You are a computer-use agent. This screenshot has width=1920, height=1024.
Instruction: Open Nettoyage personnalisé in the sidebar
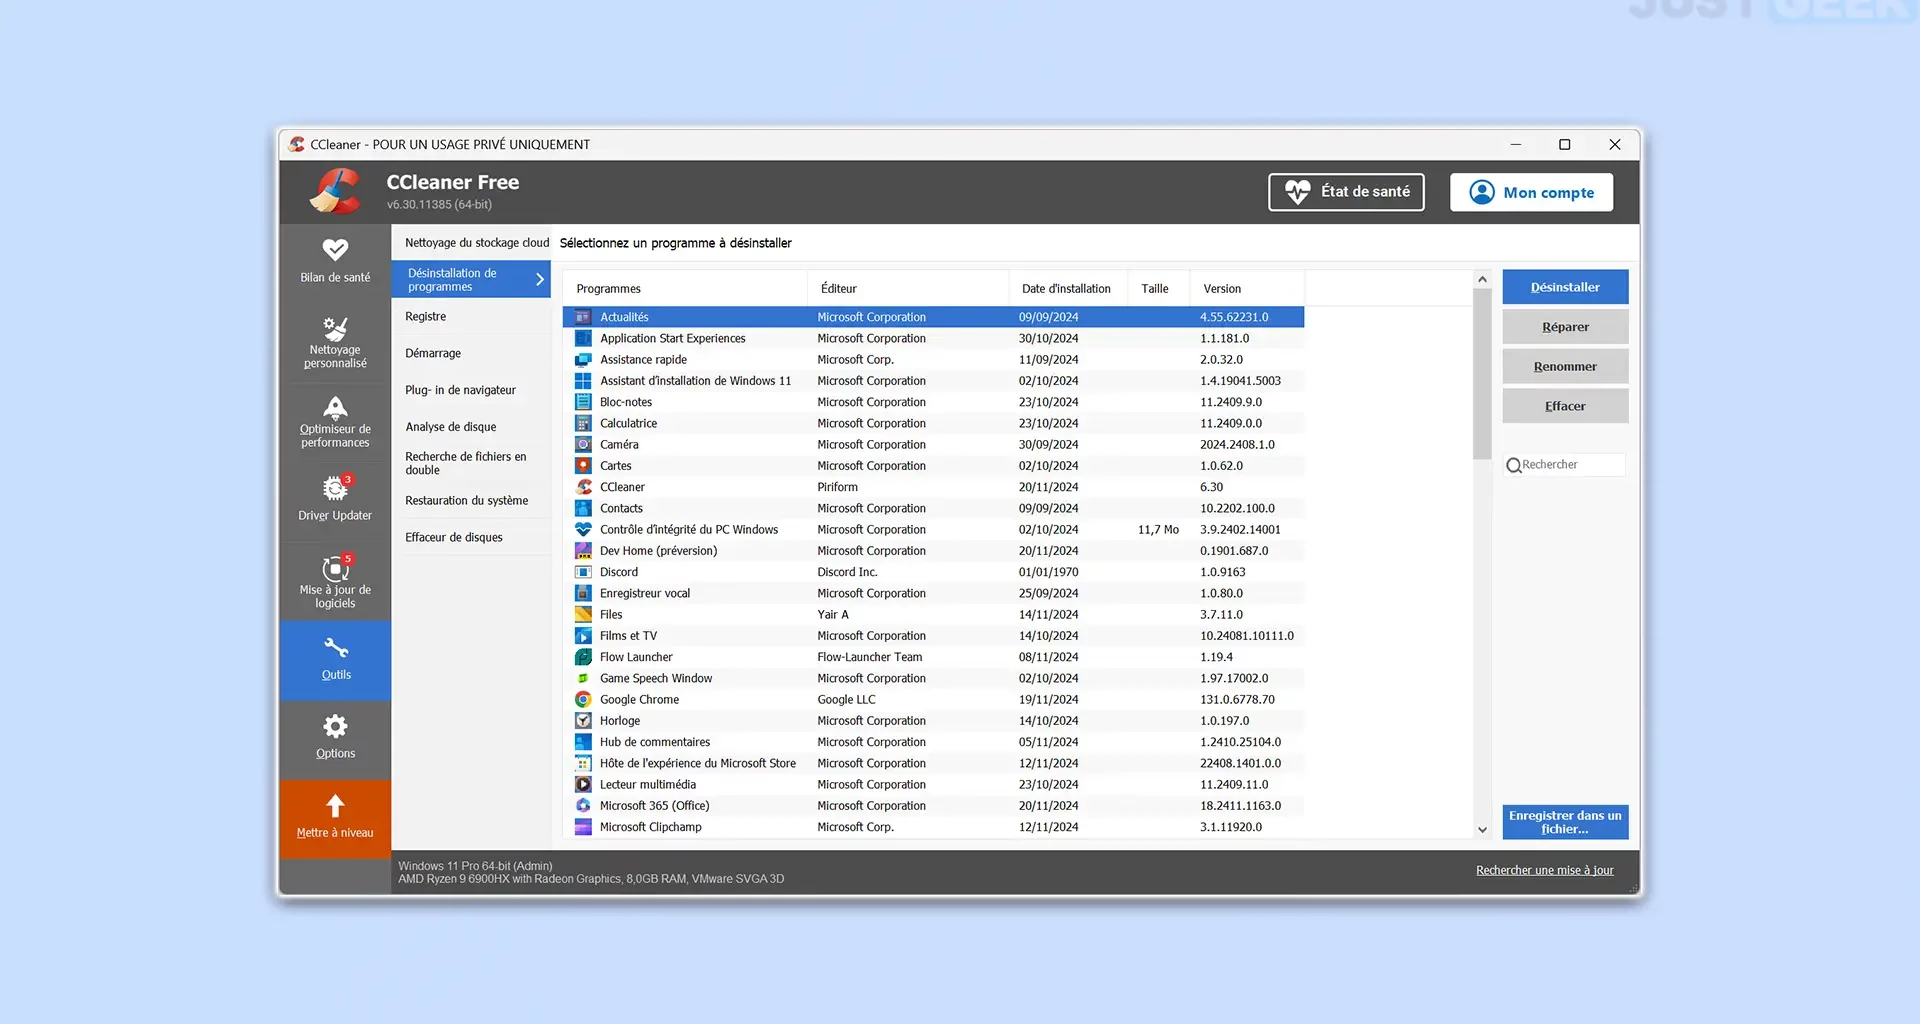335,342
